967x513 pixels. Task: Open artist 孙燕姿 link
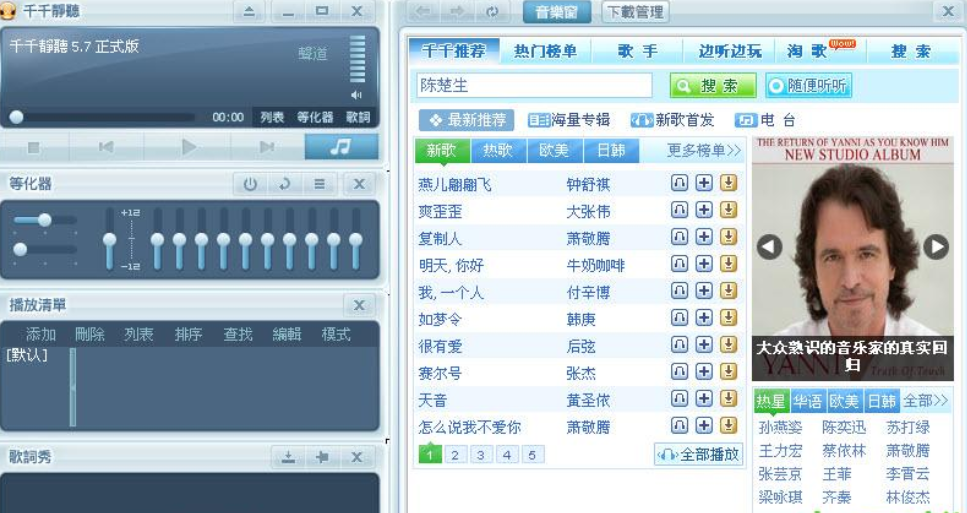[x=780, y=427]
